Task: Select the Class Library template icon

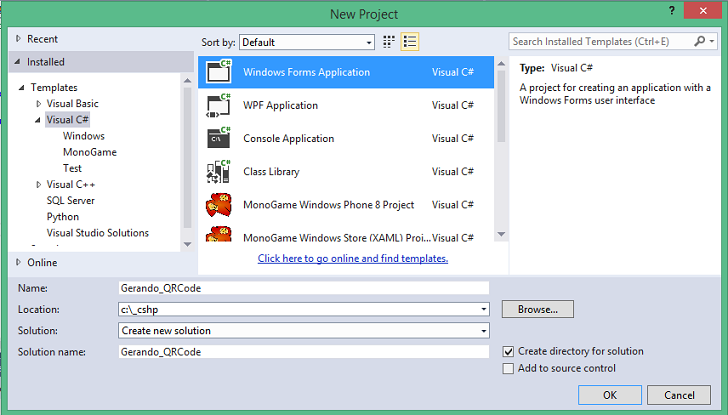Action: [219, 171]
